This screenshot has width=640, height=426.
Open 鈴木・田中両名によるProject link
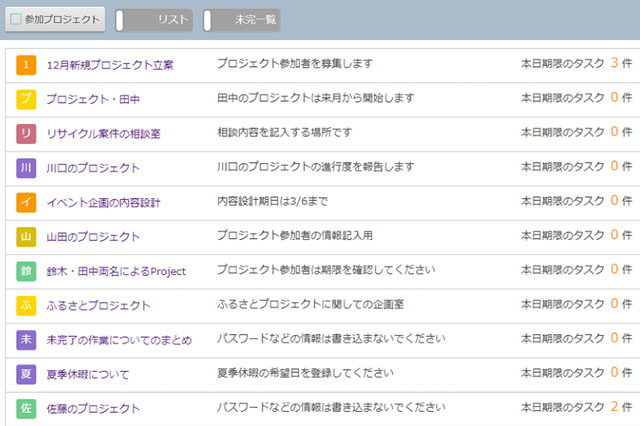(116, 271)
